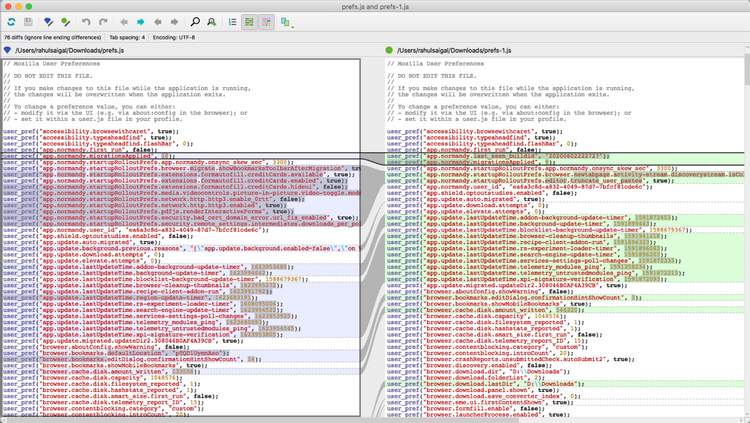Open the comparison method dropdown

click(286, 21)
